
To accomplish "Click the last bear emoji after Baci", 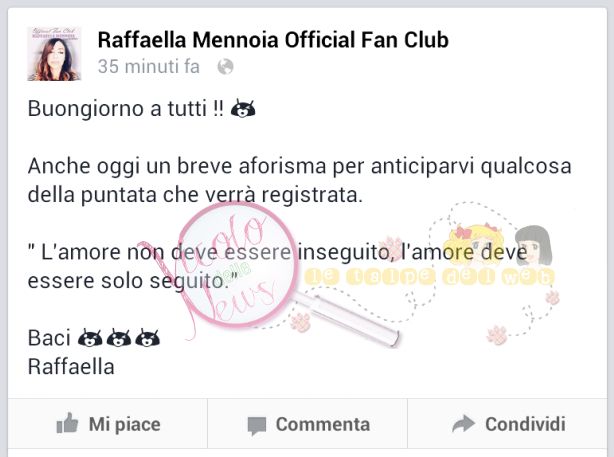I will pyautogui.click(x=147, y=338).
